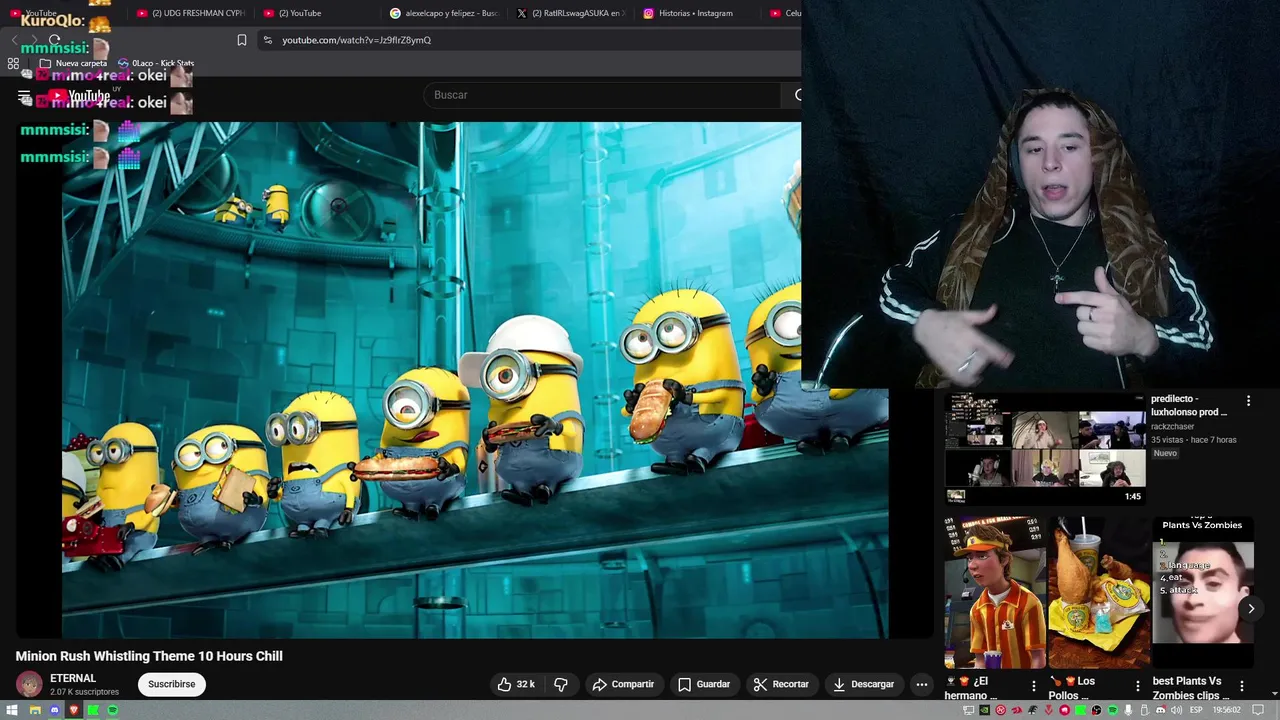The height and width of the screenshot is (720, 1280).
Task: Open the Recortar clip tool
Action: tap(781, 684)
